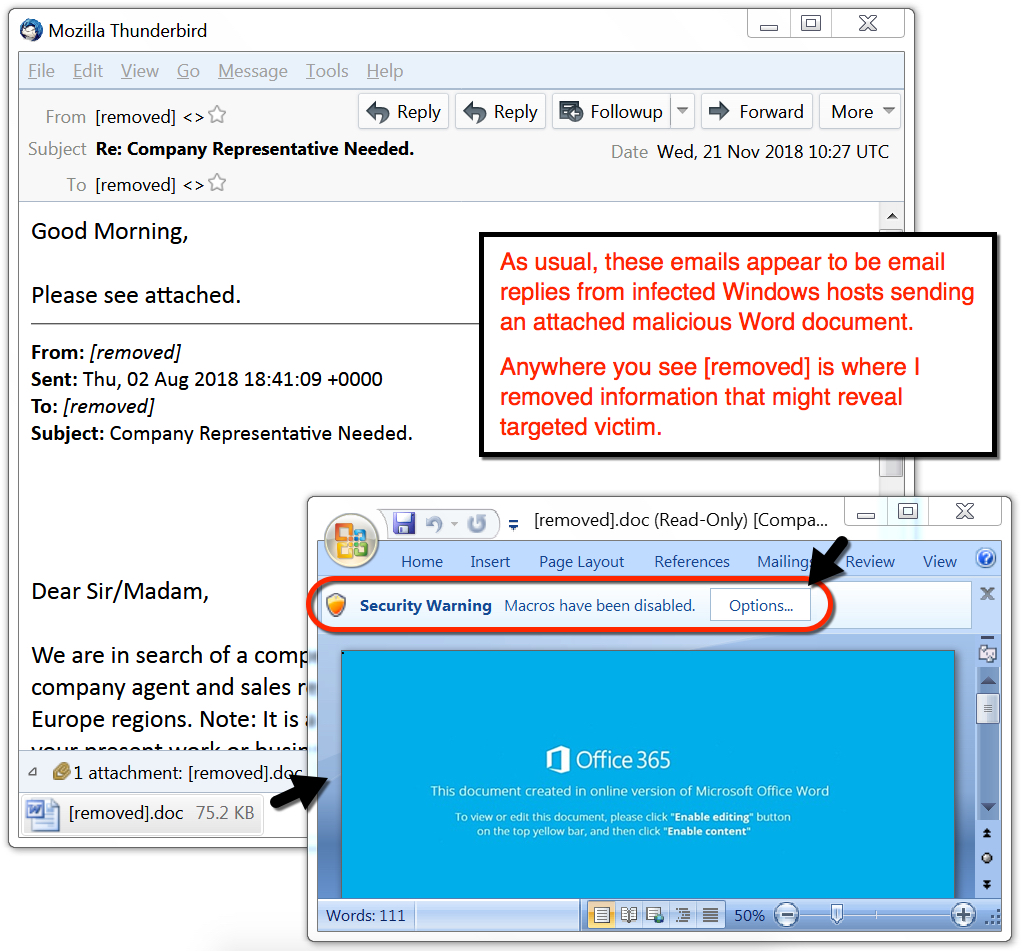The width and height of the screenshot is (1022, 951).
Task: Open the zoom dialog via the 50% label
Action: coord(749,916)
